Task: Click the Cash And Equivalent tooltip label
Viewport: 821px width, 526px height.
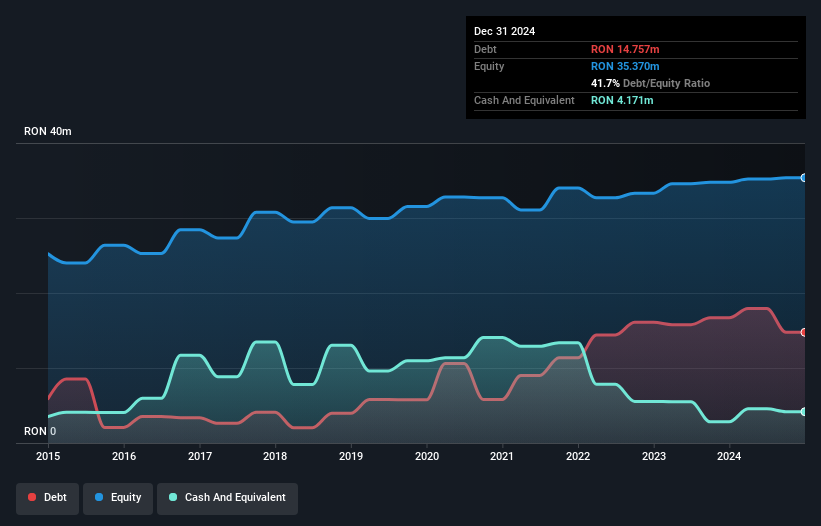Action: [x=524, y=100]
